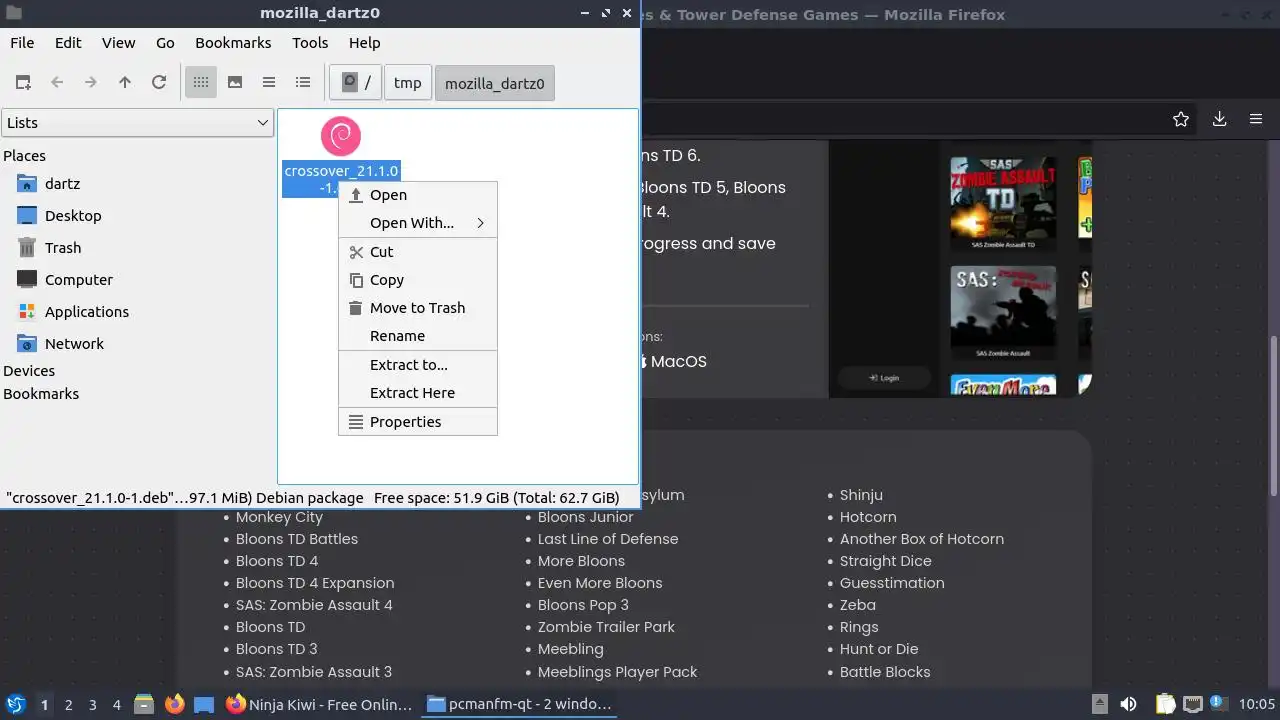Activate the Ninja Kiwi Firefox taskbar entry

tap(320, 704)
